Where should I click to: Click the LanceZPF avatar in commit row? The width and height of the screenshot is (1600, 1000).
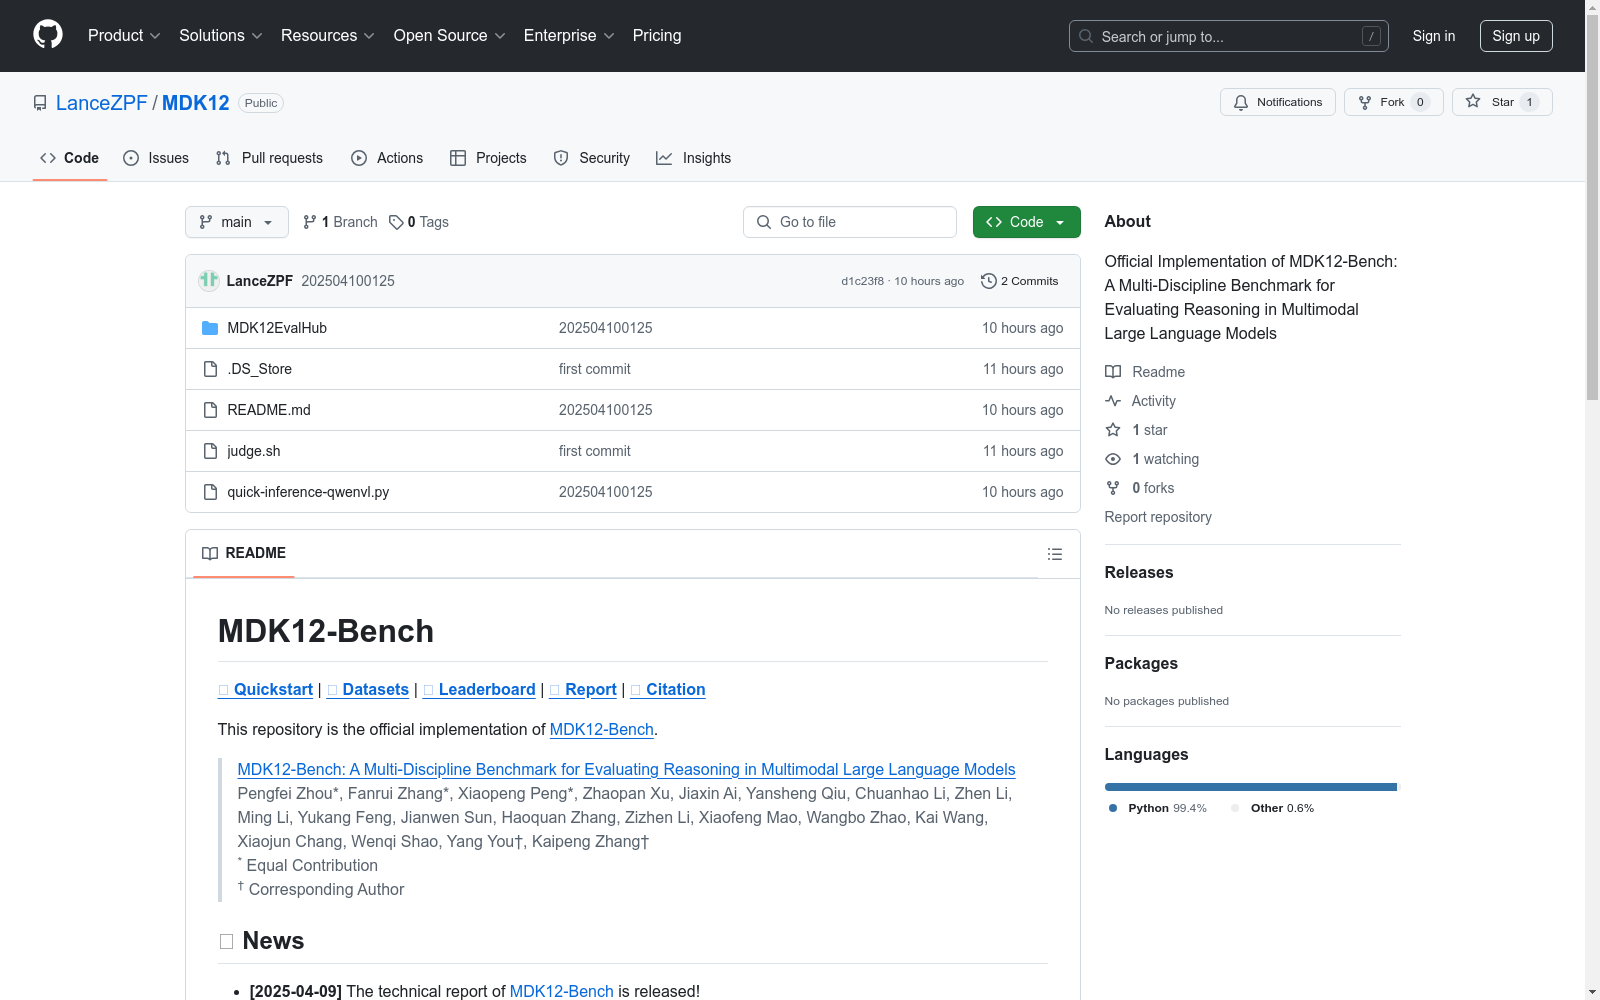(x=209, y=281)
